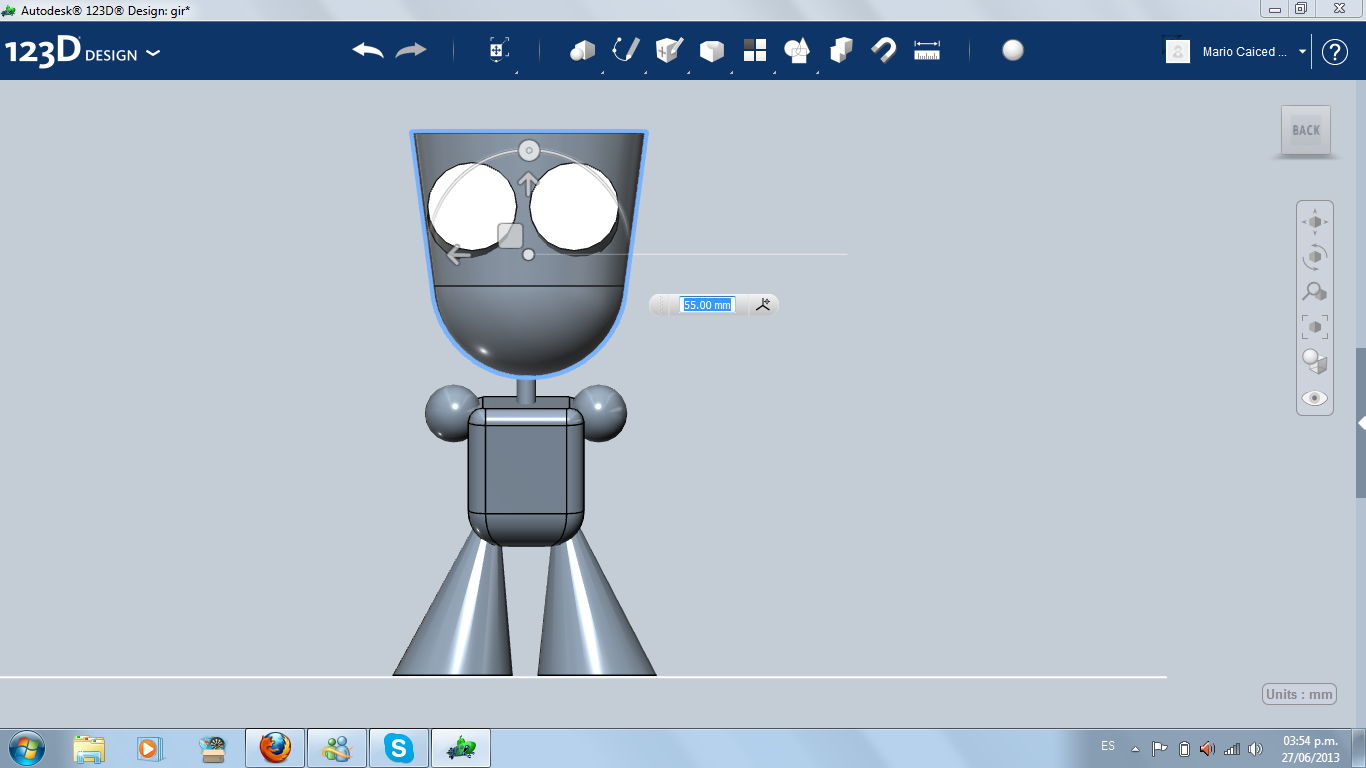Click the manipulator's upward move arrow
1366x768 pixels.
pos(528,184)
